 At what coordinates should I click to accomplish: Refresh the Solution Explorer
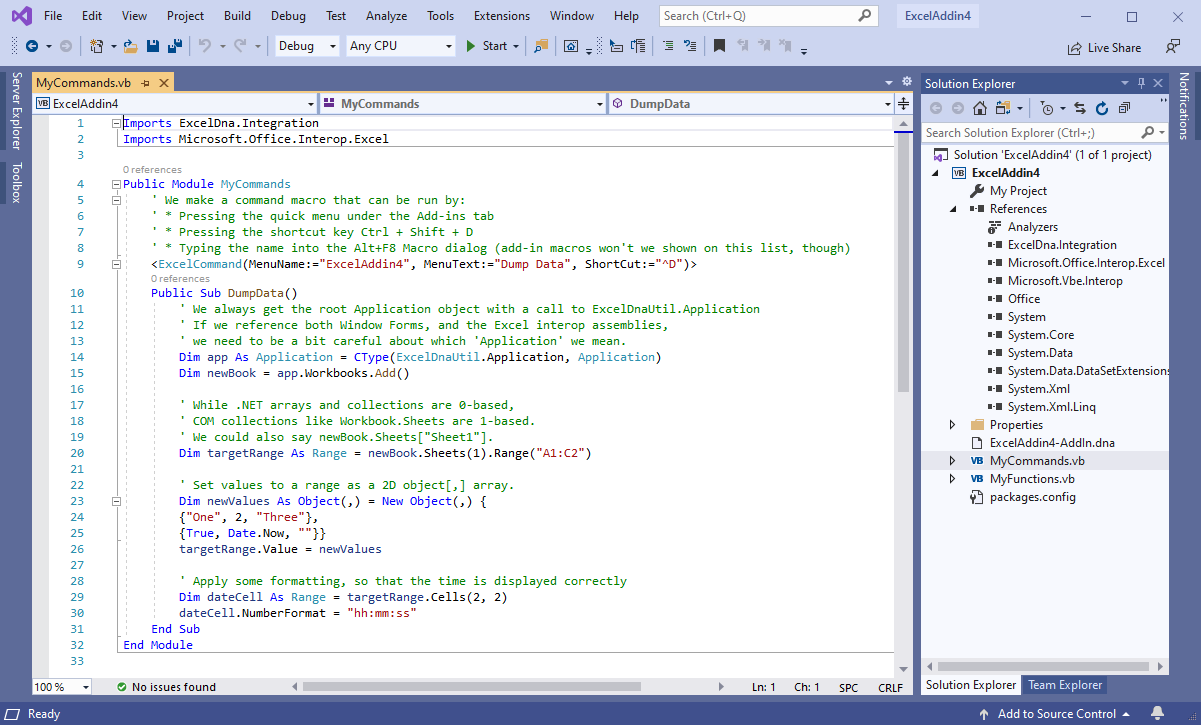click(x=1102, y=108)
